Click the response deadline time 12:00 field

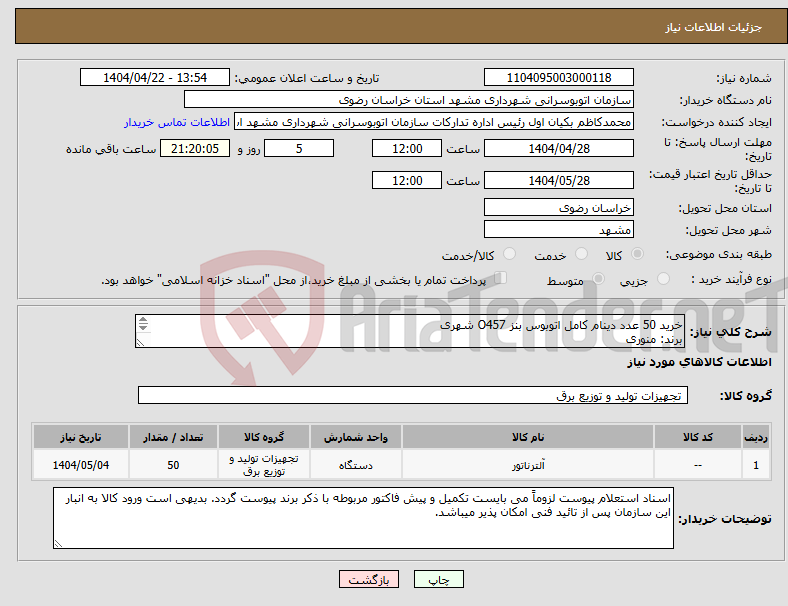click(407, 149)
